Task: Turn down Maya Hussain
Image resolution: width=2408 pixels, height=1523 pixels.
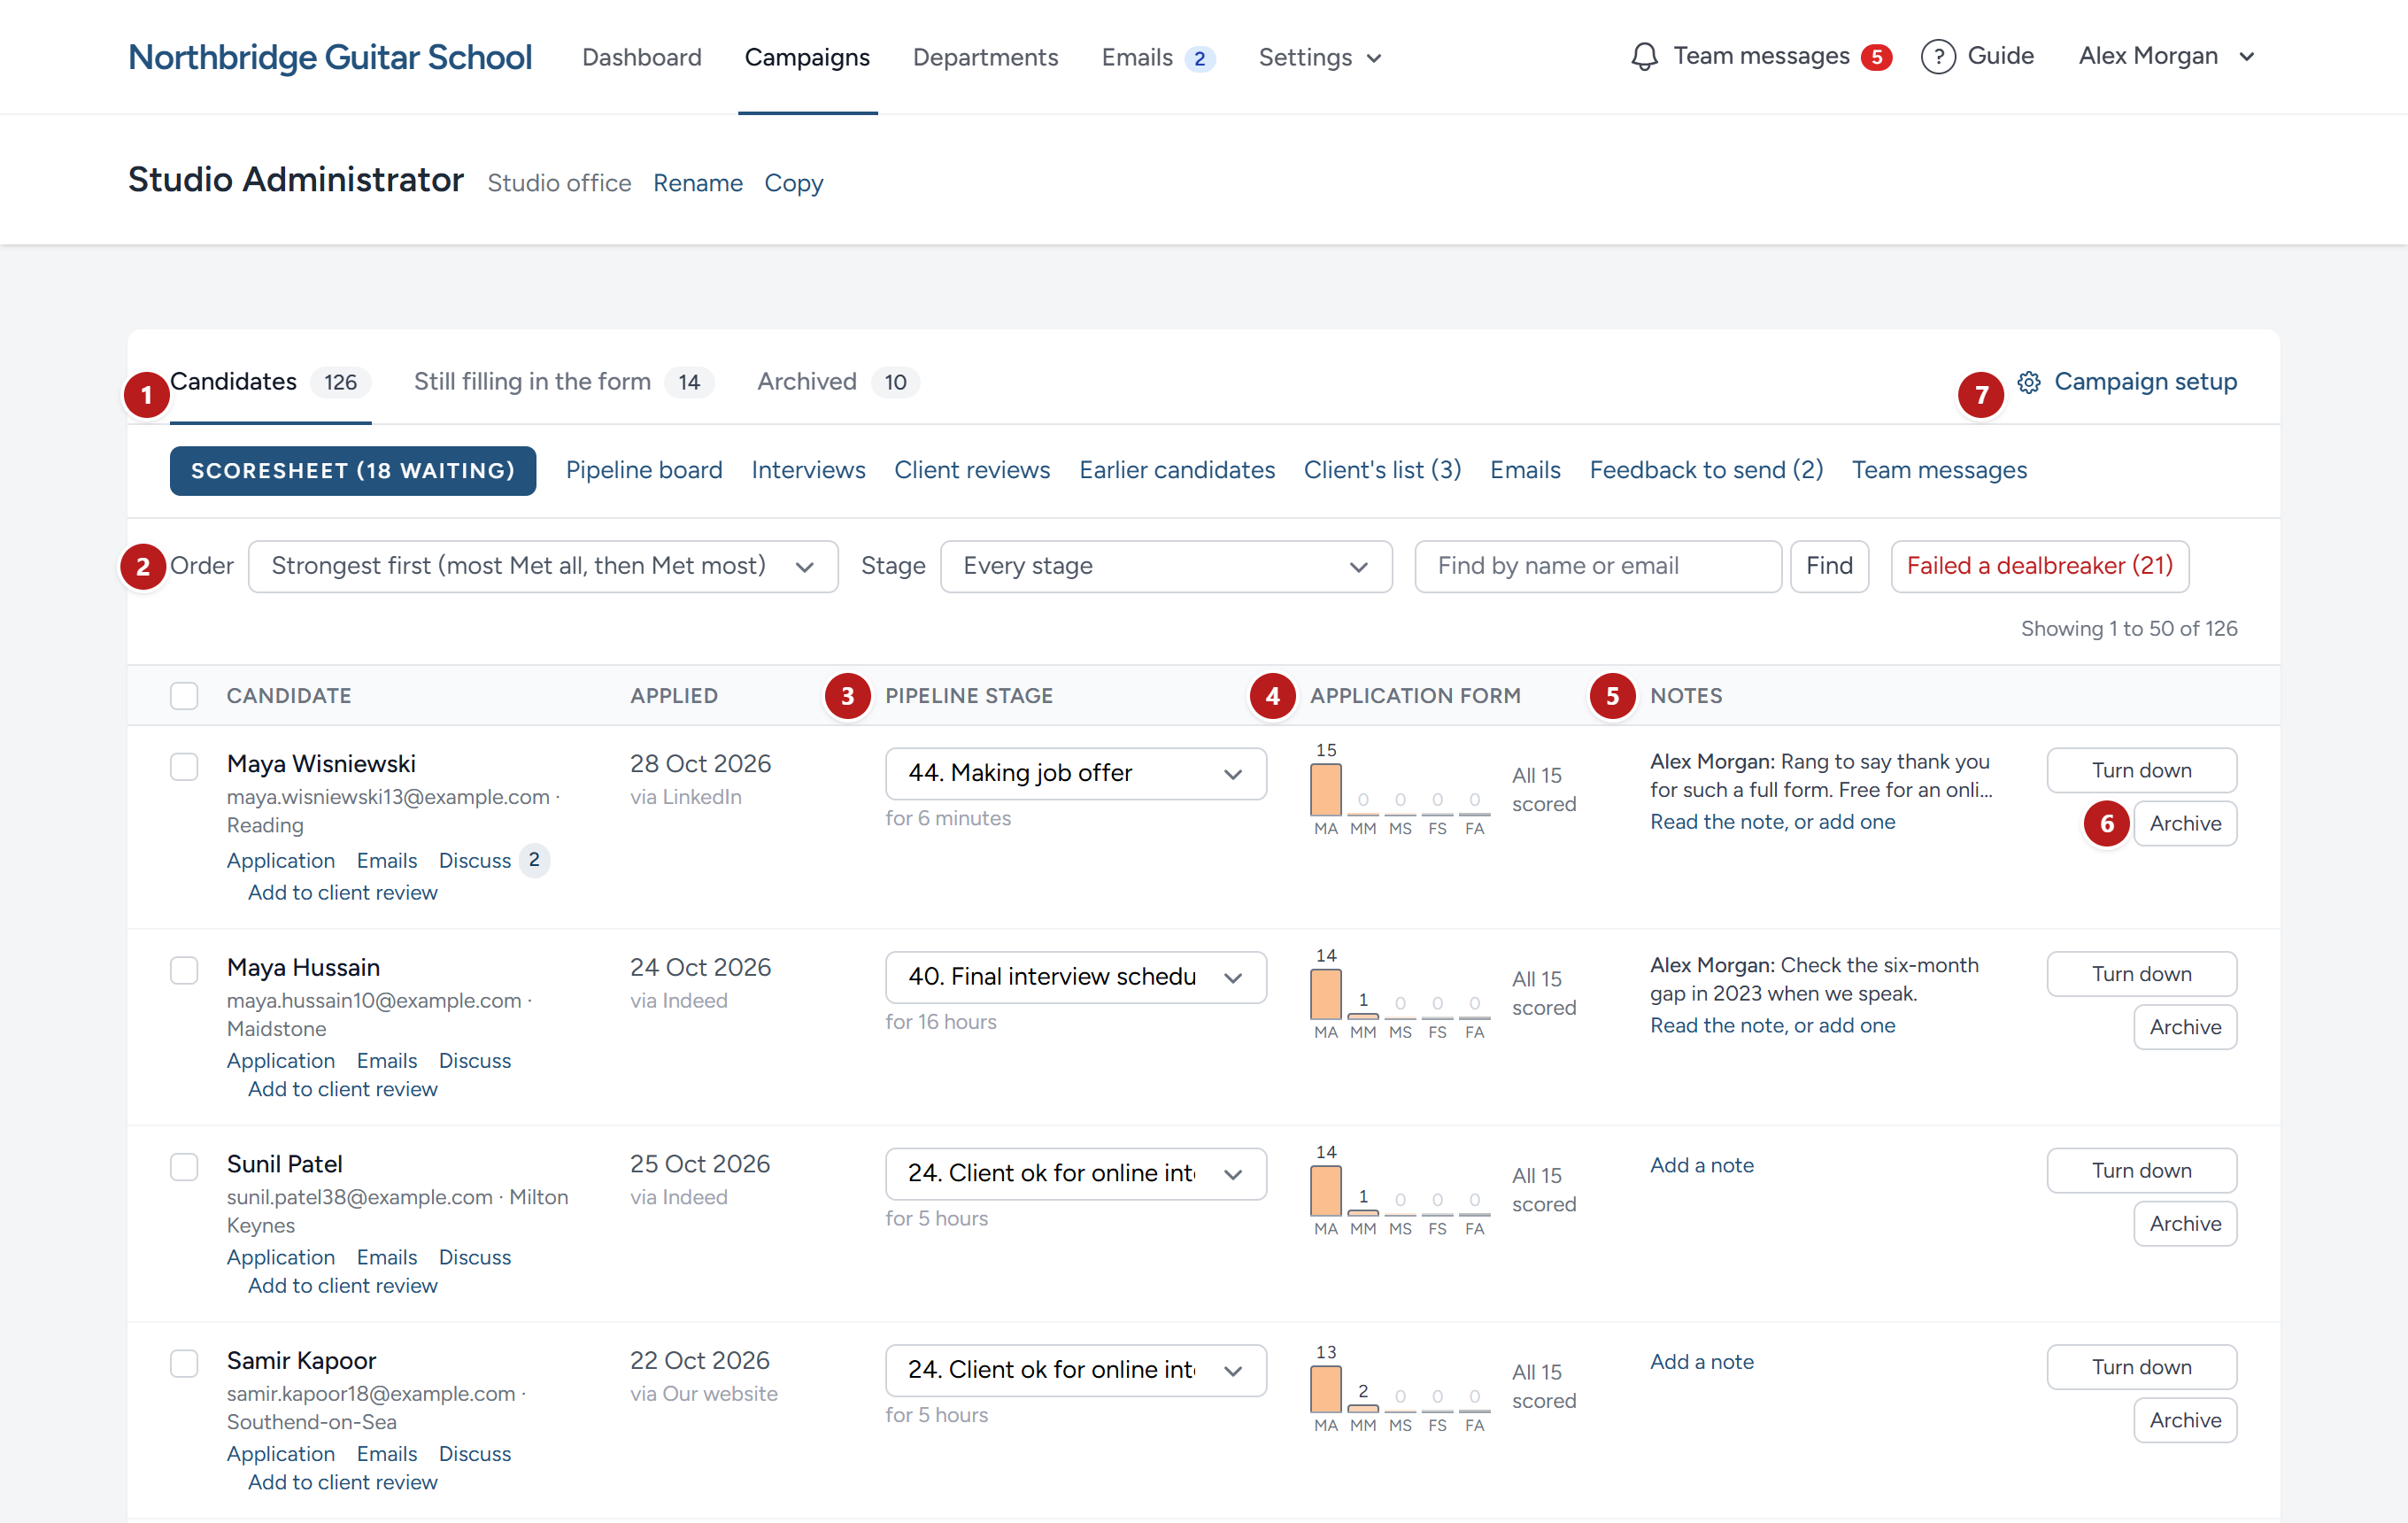Action: 2141,973
